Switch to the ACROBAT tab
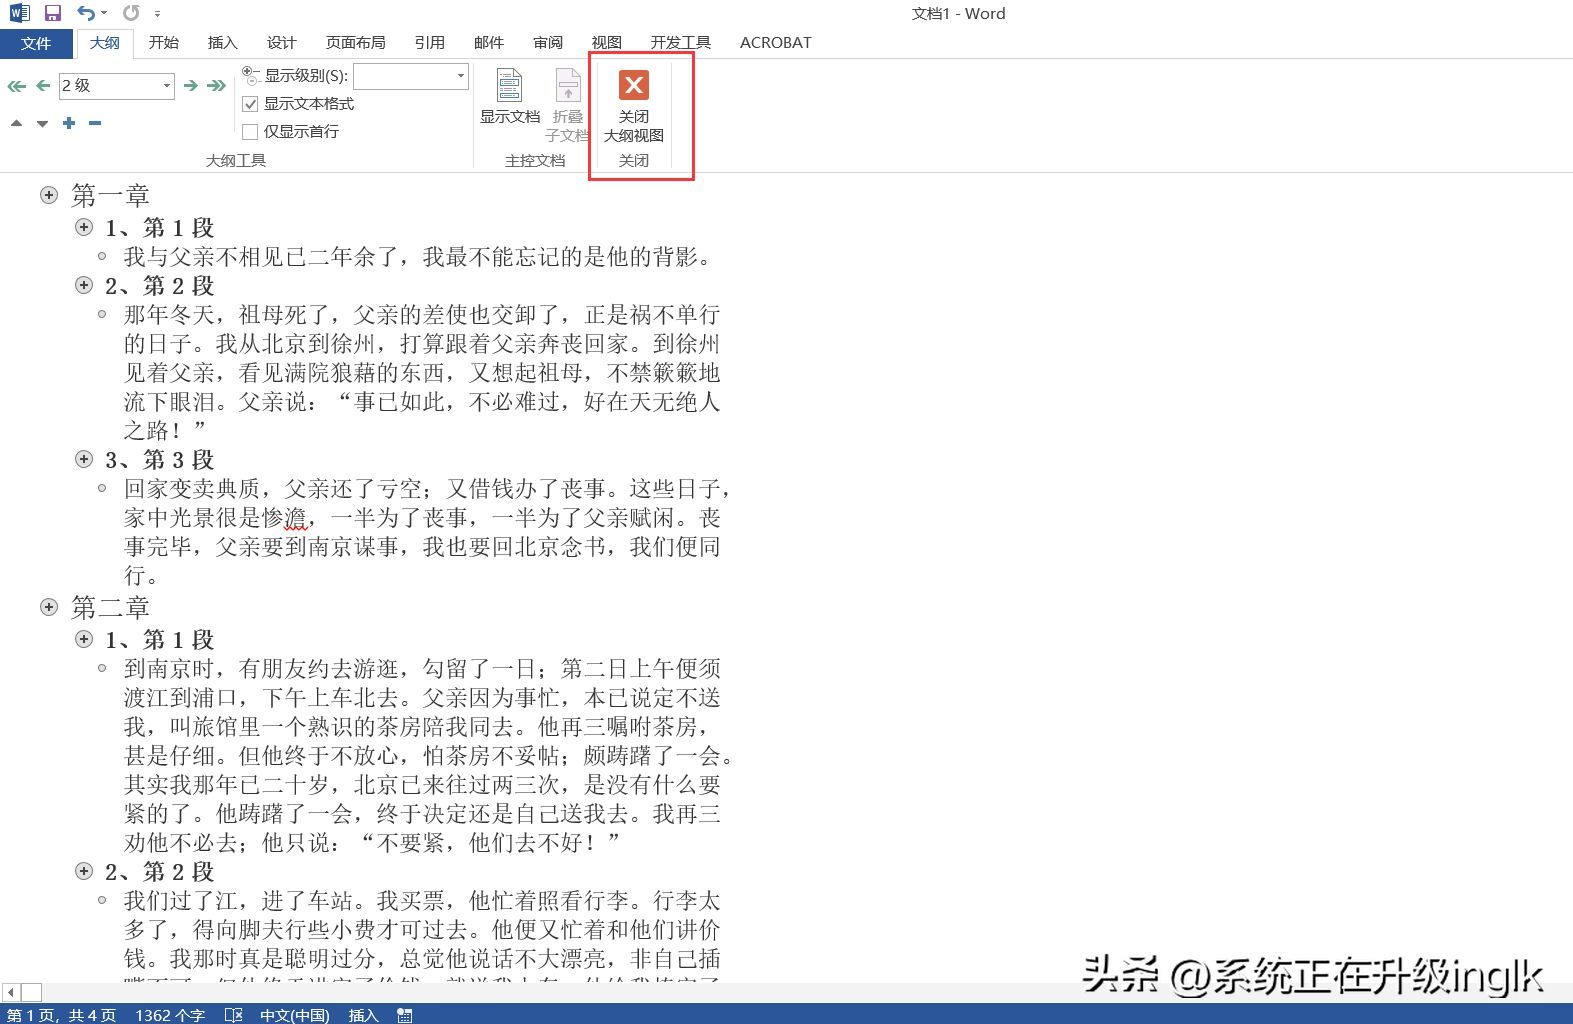 775,43
